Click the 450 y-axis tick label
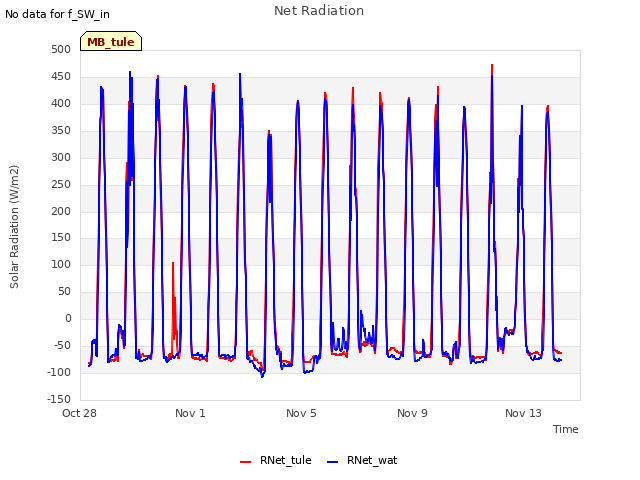The image size is (640, 480). (x=61, y=76)
